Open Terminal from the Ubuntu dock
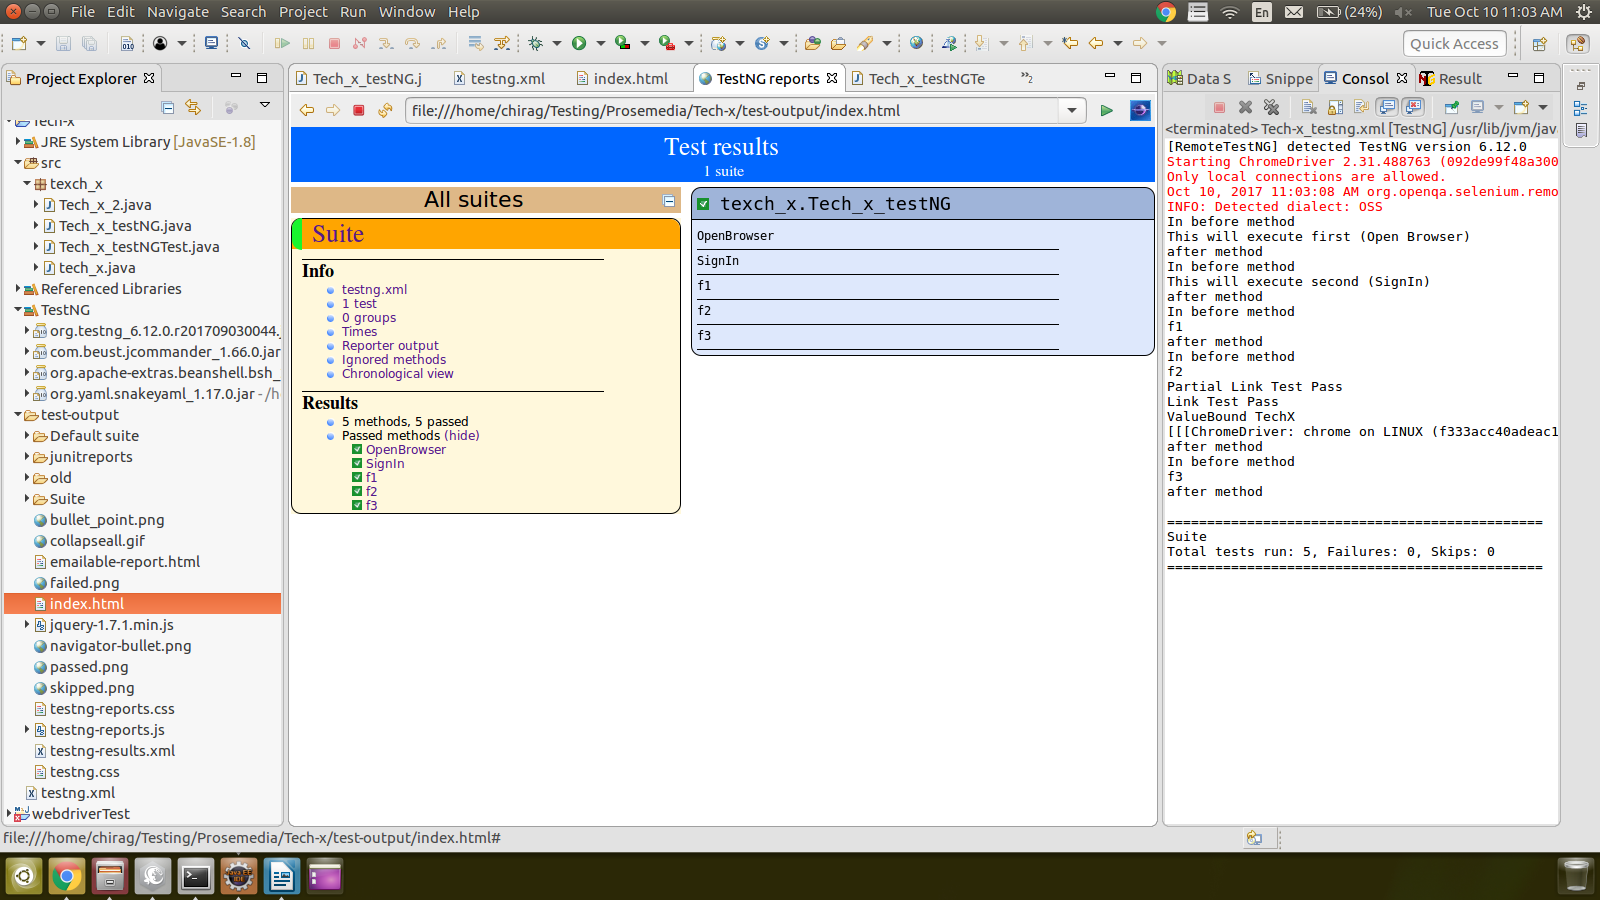The width and height of the screenshot is (1600, 900). (195, 877)
